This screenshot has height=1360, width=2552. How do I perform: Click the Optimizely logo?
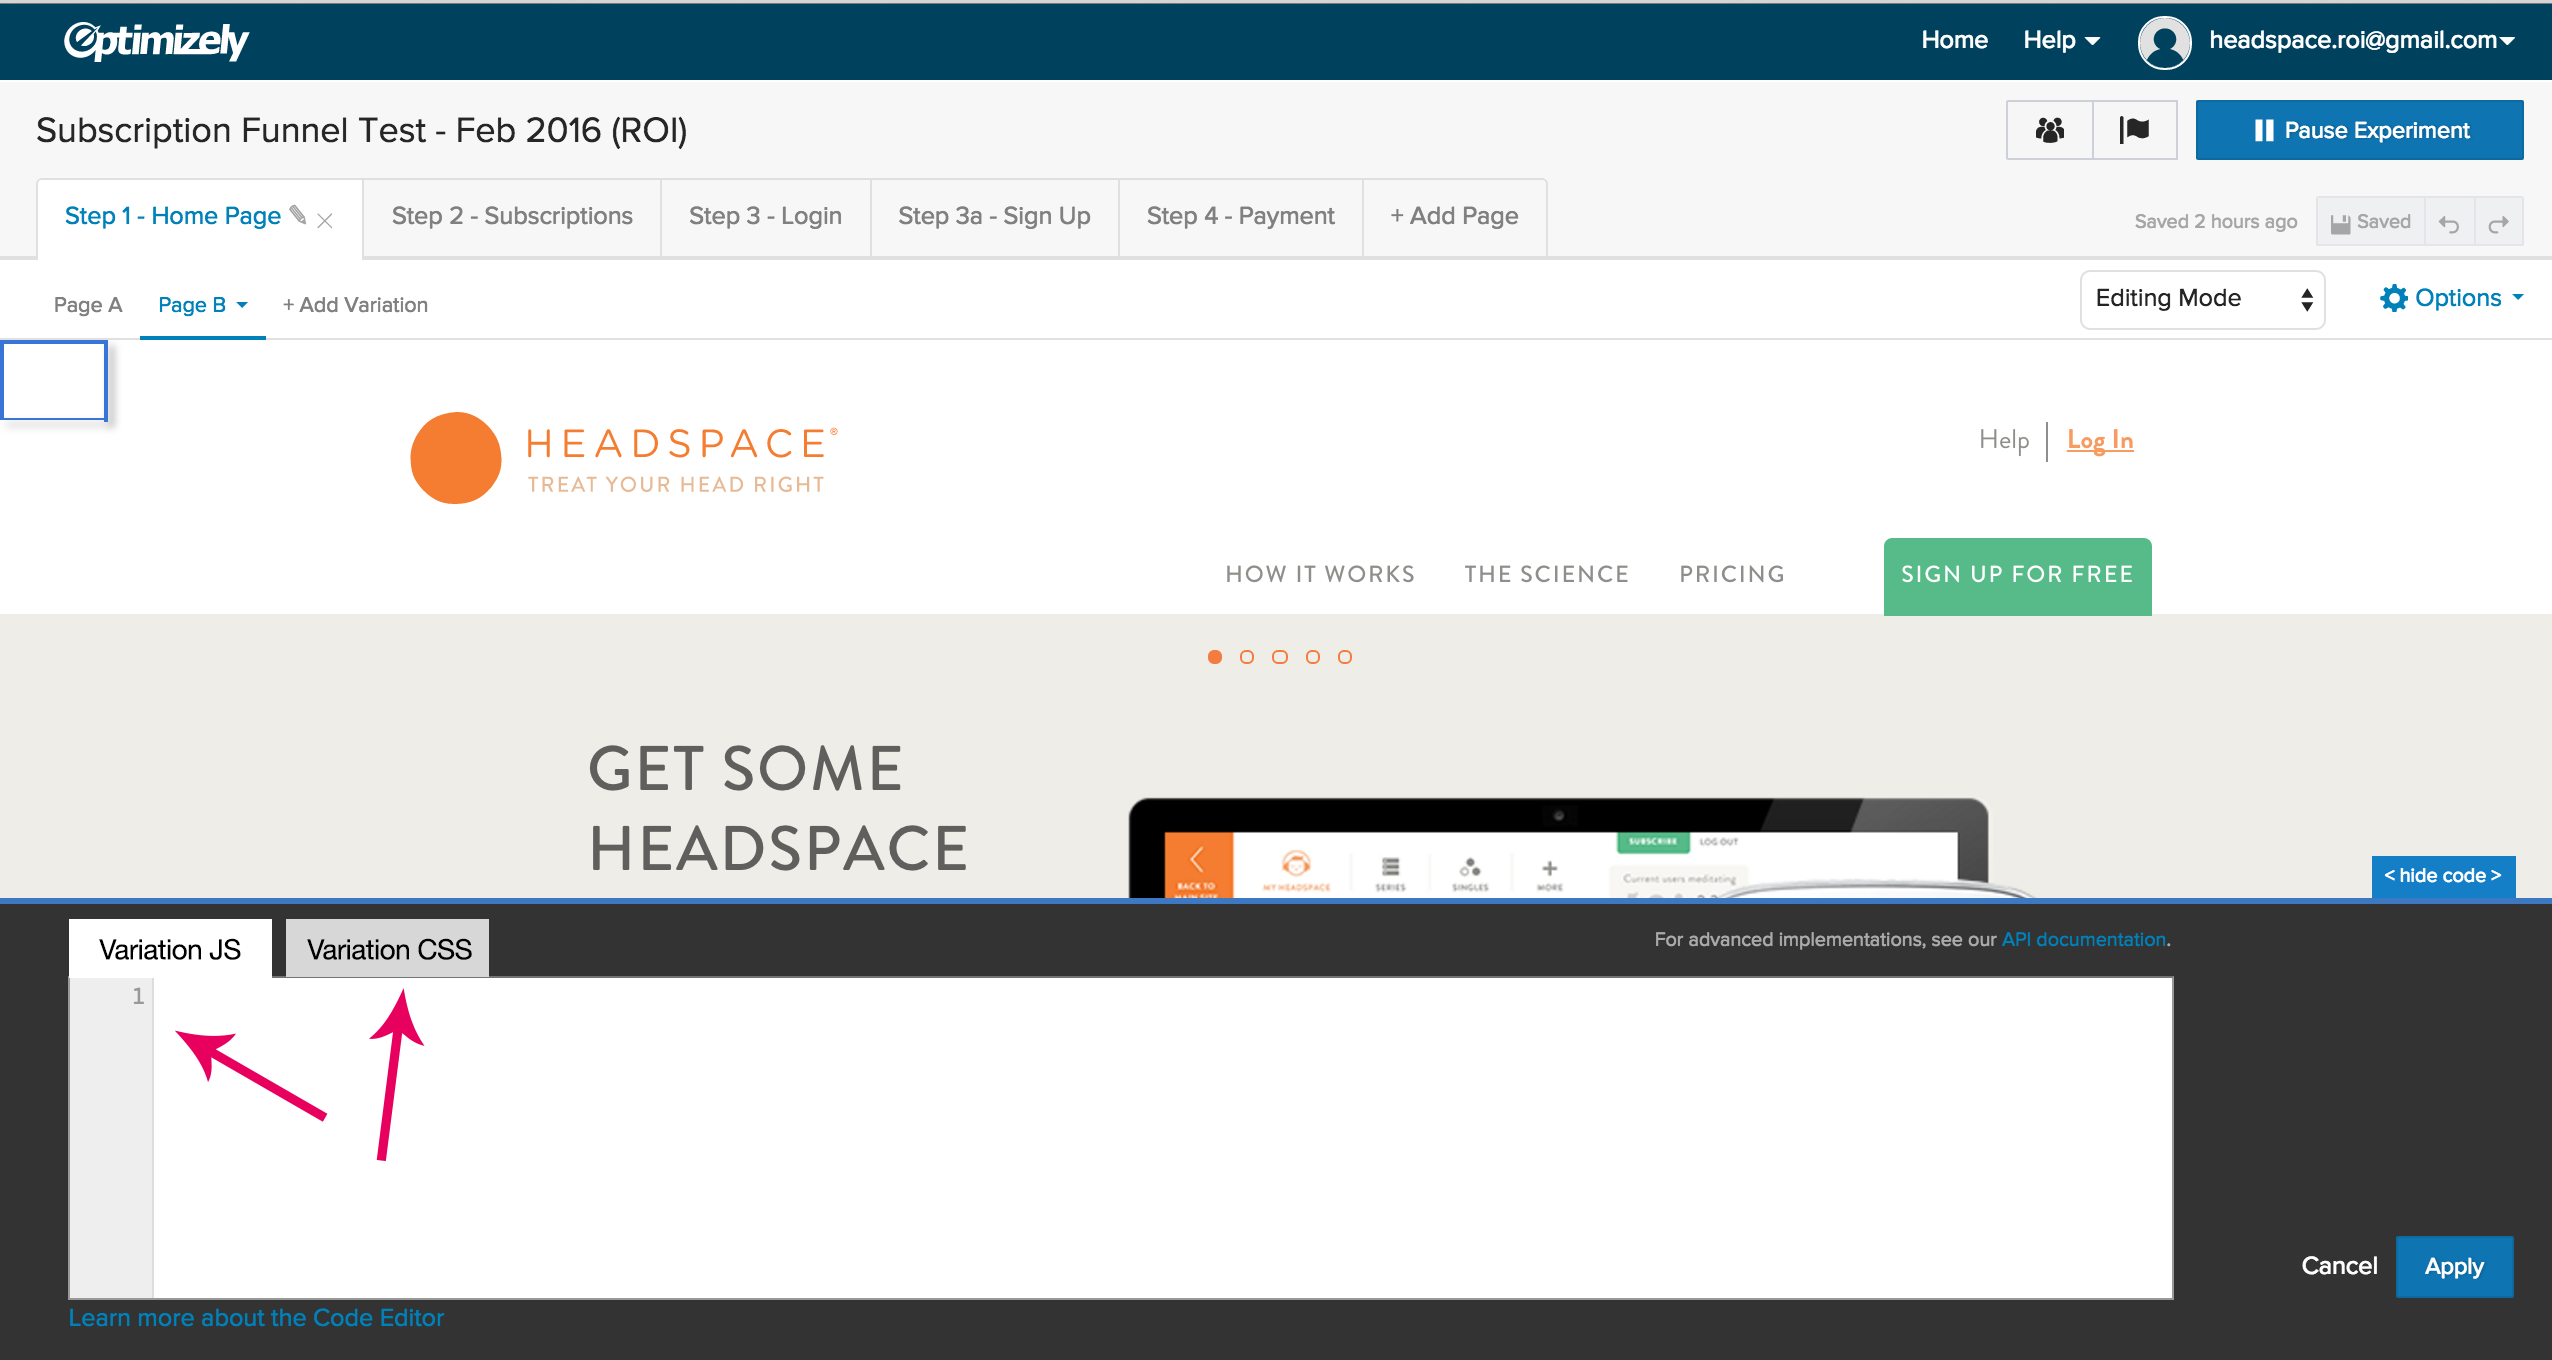click(156, 41)
